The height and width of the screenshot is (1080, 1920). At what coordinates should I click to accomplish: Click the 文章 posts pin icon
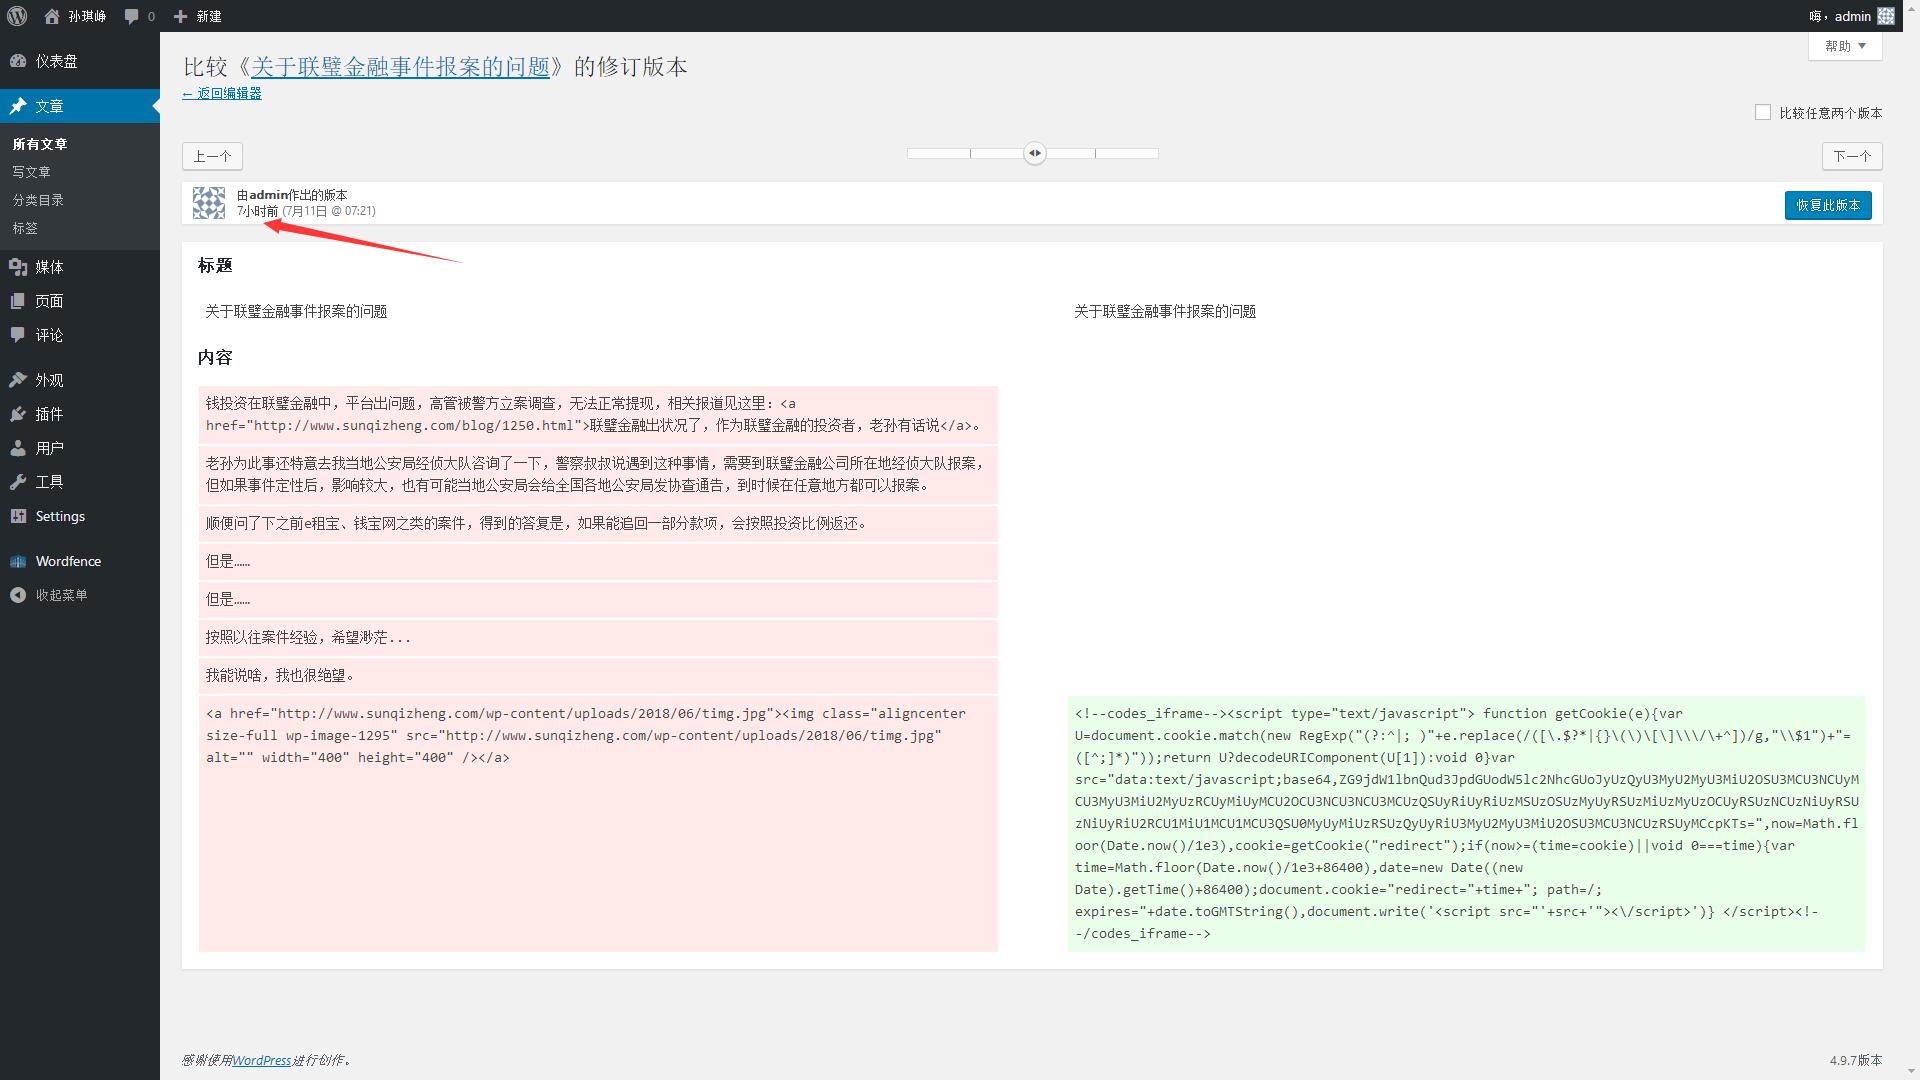click(x=18, y=106)
